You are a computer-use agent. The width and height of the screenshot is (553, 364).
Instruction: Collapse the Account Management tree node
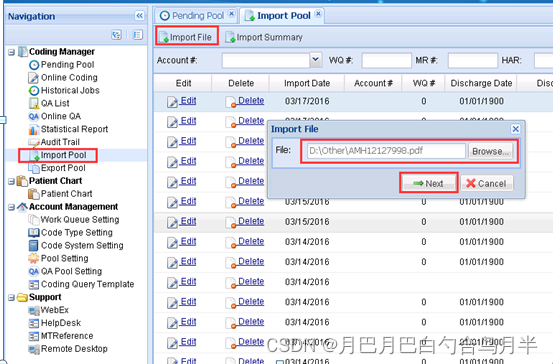pos(11,207)
